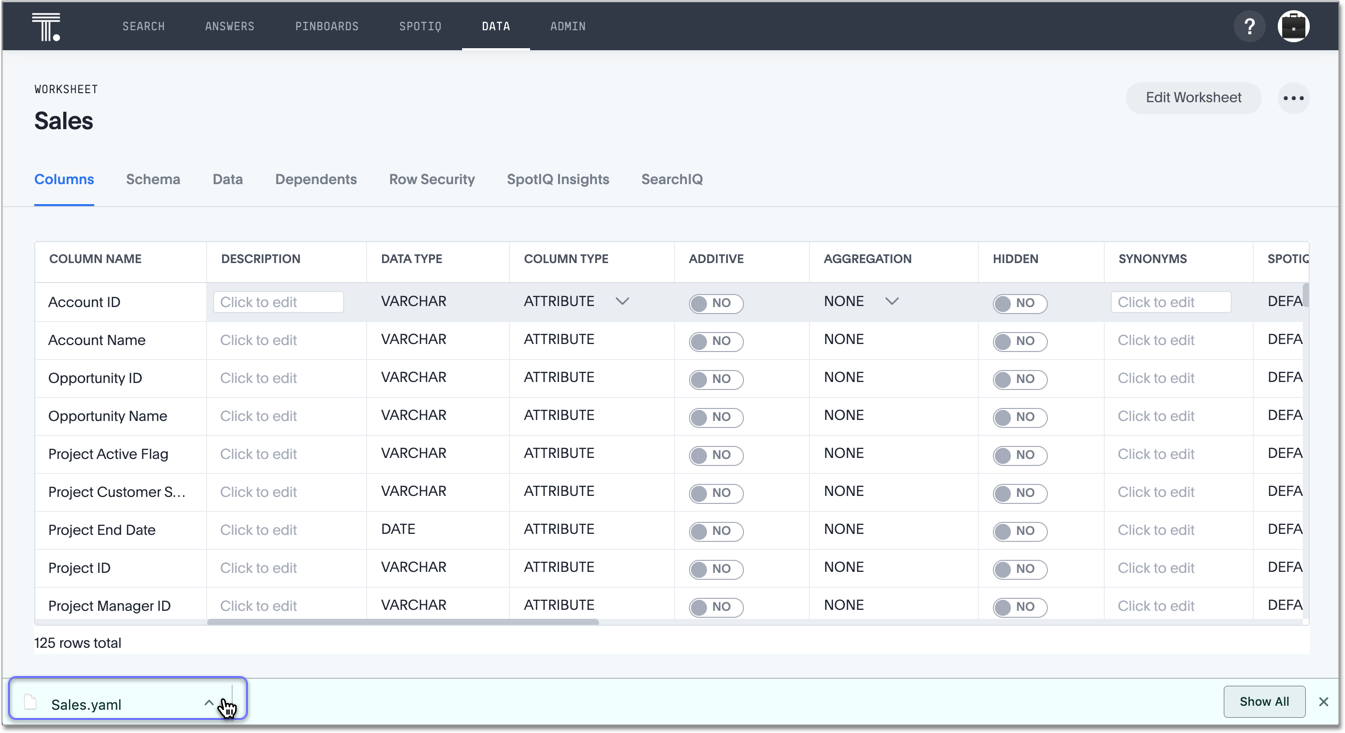Open the SpotIQ menu
The image size is (1345, 733).
pyautogui.click(x=420, y=26)
